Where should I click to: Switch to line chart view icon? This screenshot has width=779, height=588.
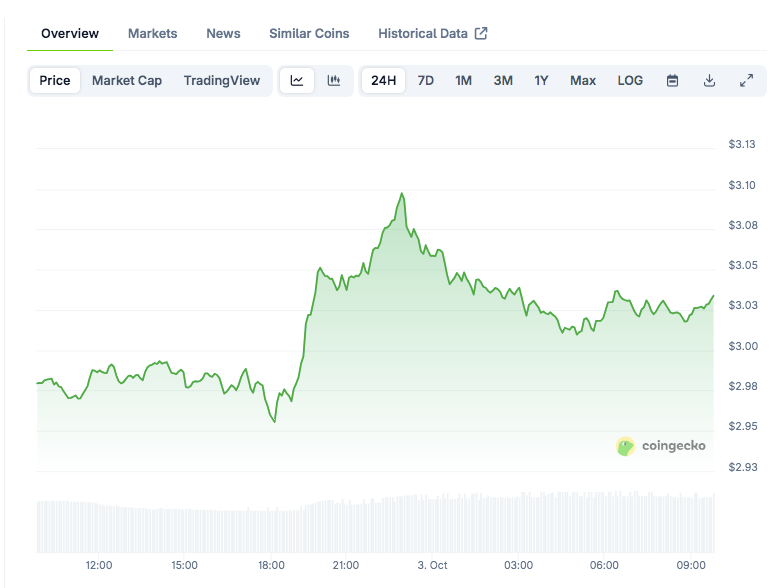point(297,81)
